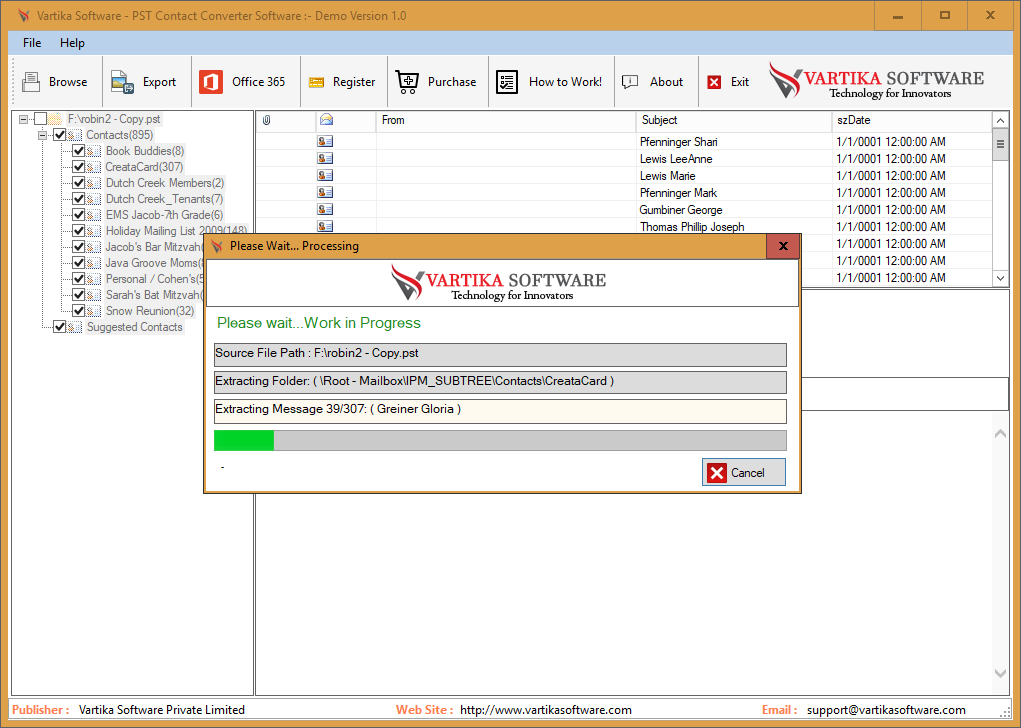Click the How to Work checklist icon

pyautogui.click(x=507, y=82)
